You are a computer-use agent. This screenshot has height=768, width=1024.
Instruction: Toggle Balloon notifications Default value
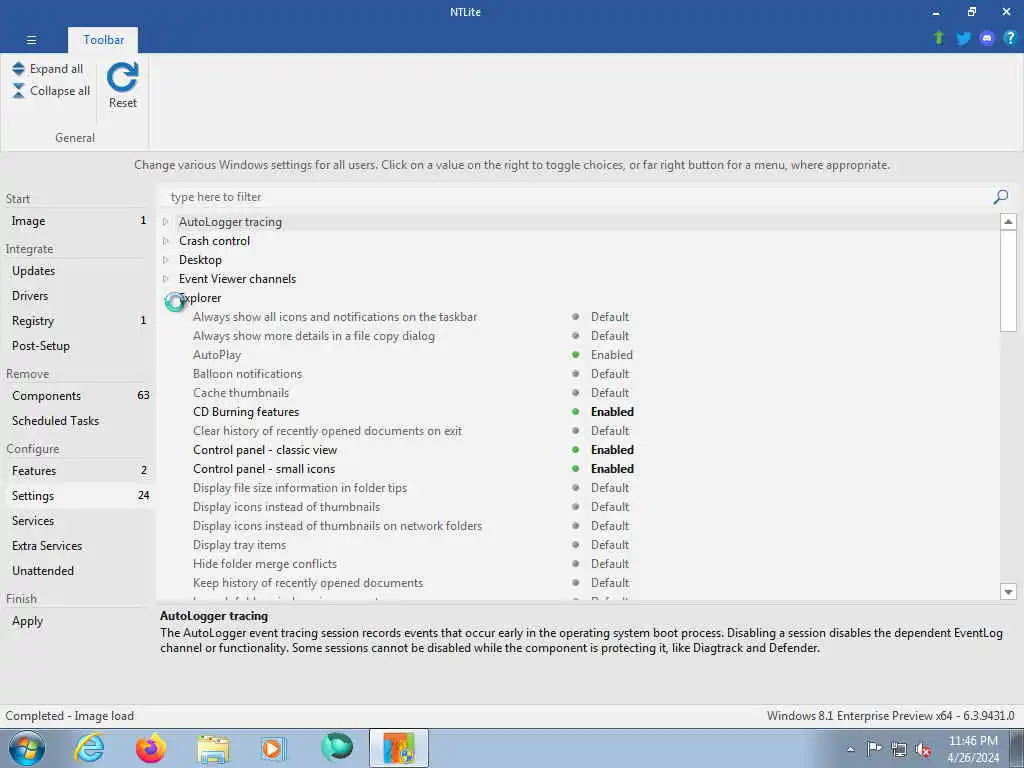[x=610, y=374]
